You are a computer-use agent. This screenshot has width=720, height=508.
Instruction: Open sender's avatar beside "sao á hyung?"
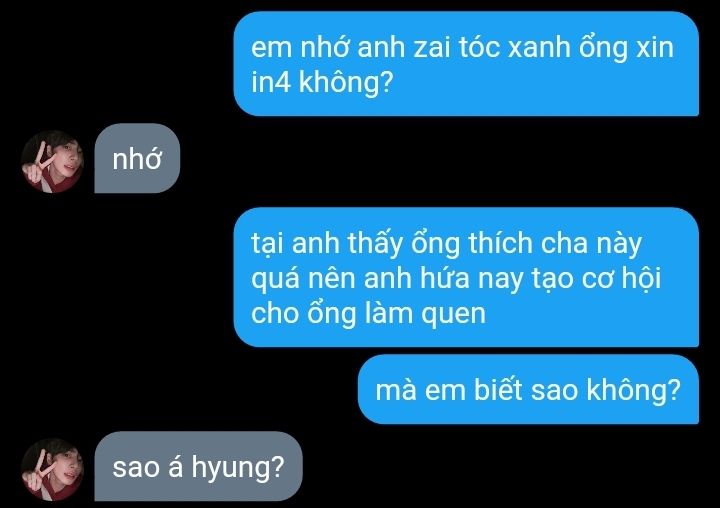[x=52, y=469]
